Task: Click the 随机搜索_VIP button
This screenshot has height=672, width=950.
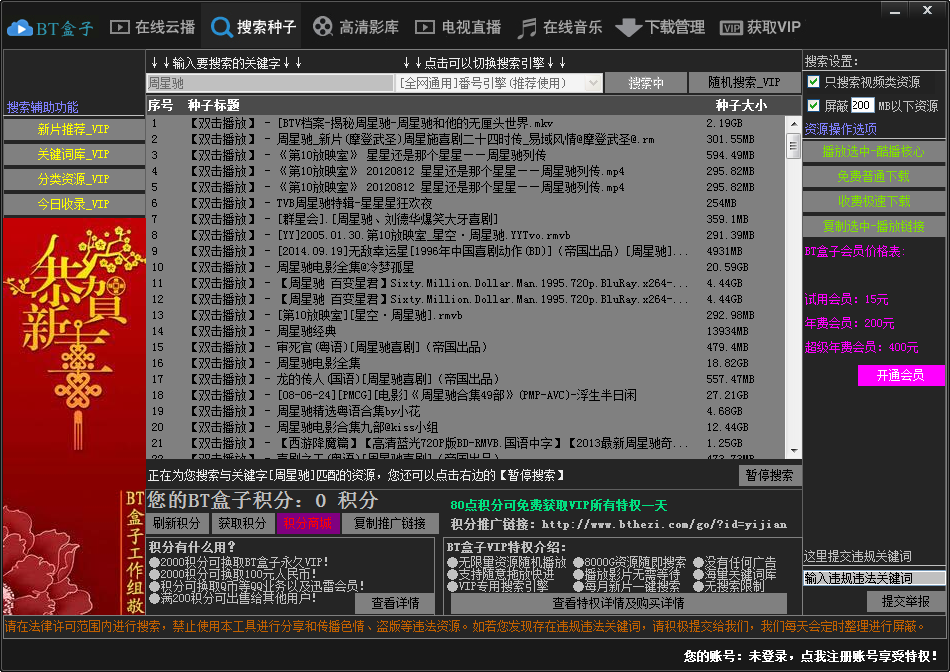Action: coord(745,82)
